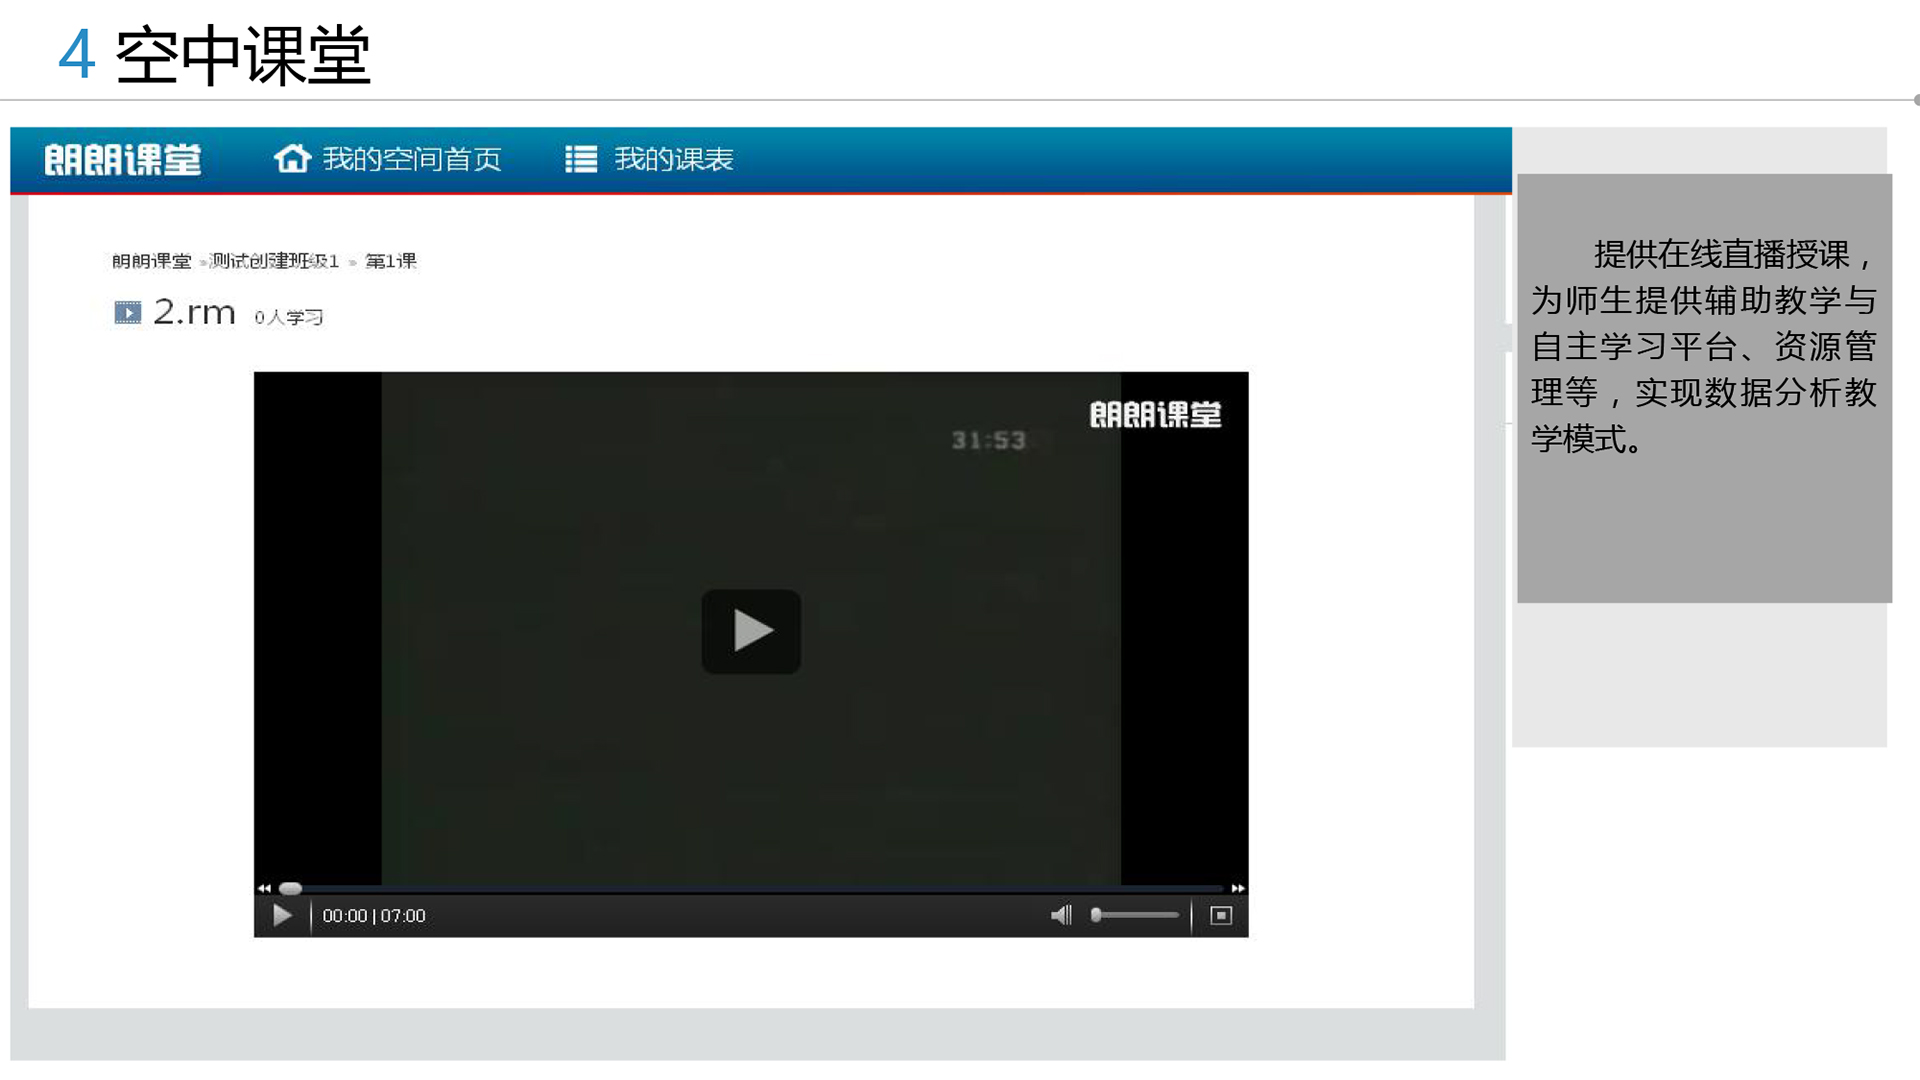Image resolution: width=1920 pixels, height=1080 pixels.
Task: Mute audio with the speaker icon
Action: tap(1060, 915)
